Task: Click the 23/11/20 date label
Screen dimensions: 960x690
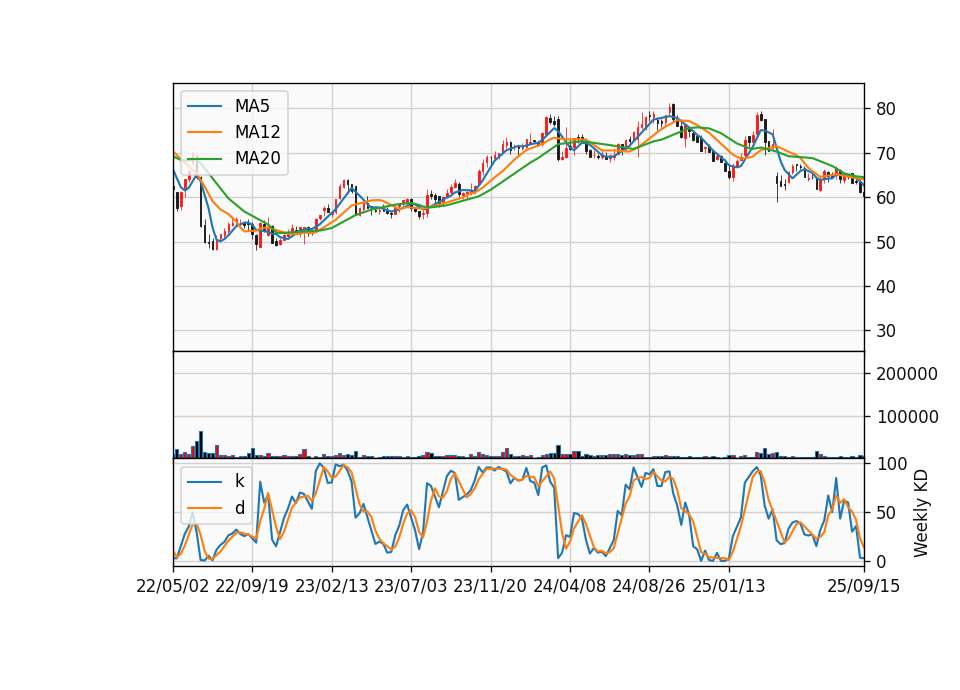Action: coord(490,586)
